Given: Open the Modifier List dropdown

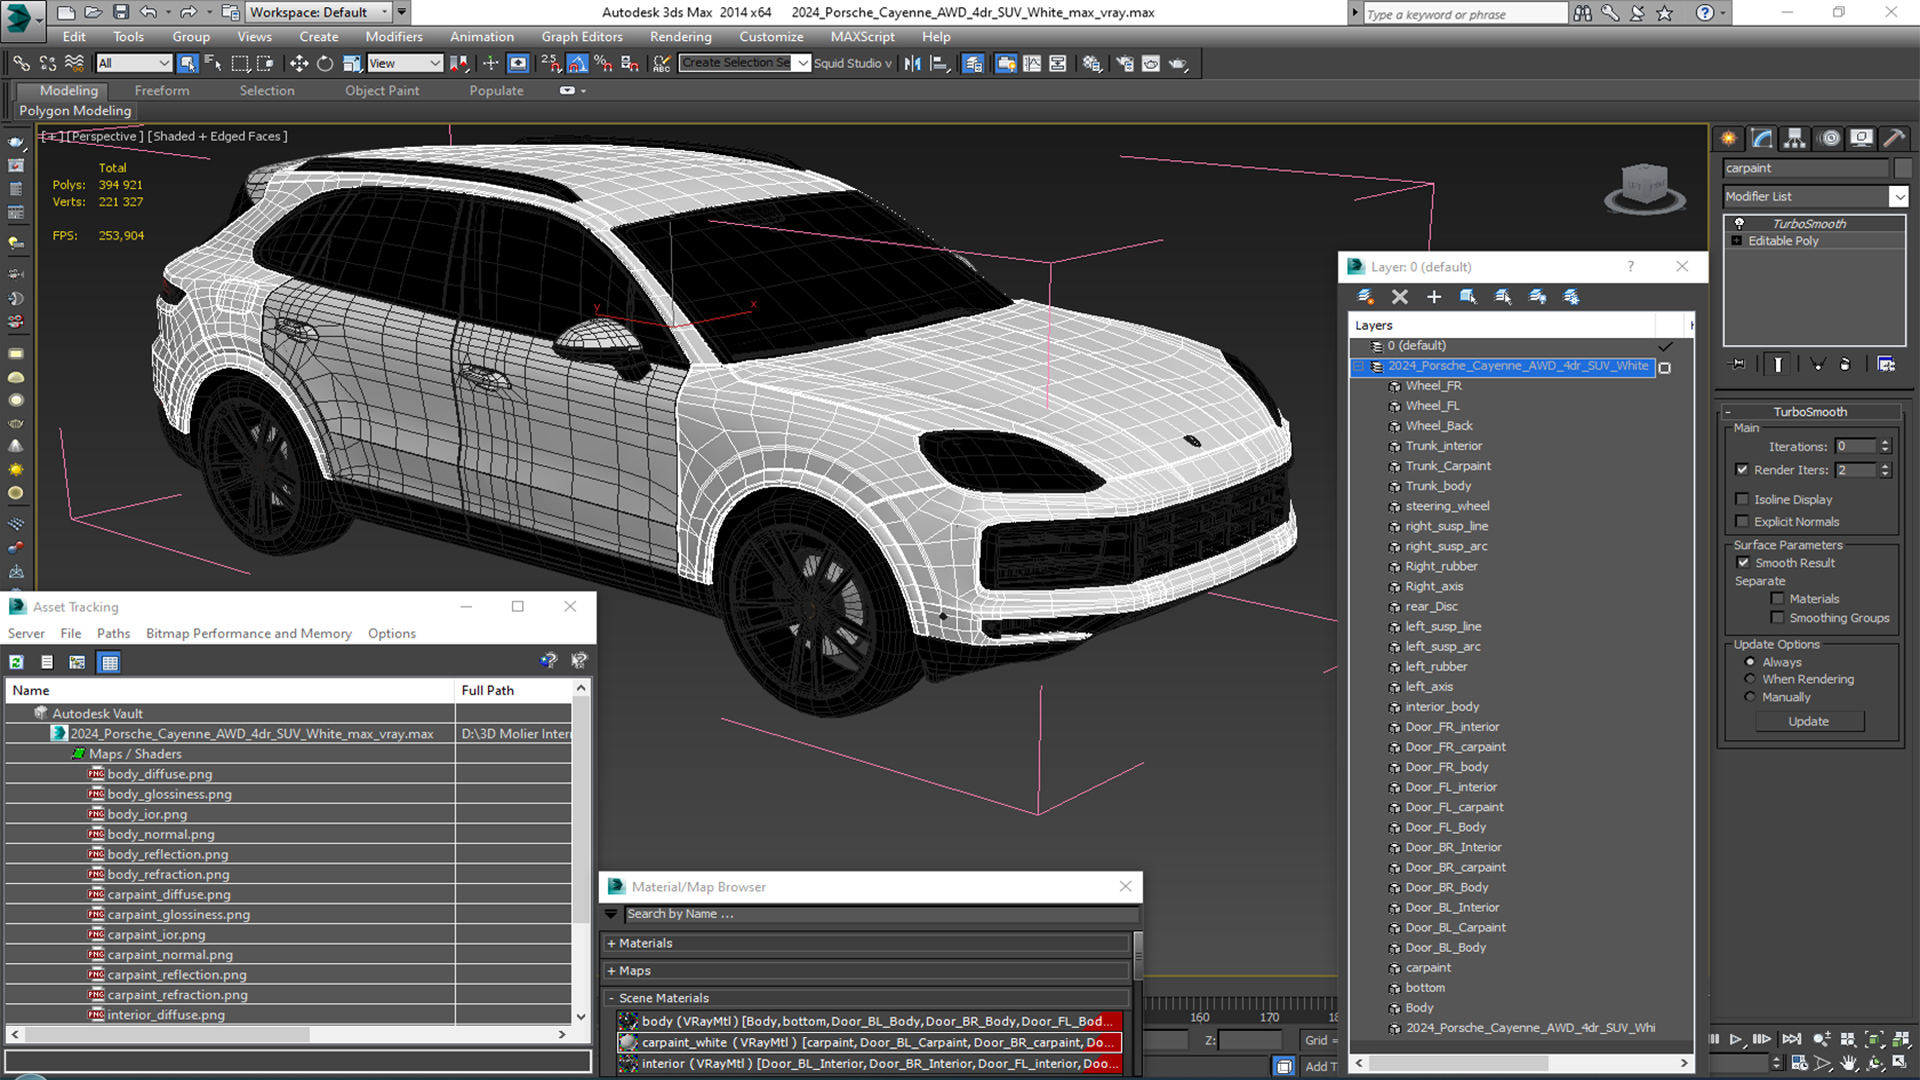Looking at the screenshot, I should point(1898,197).
